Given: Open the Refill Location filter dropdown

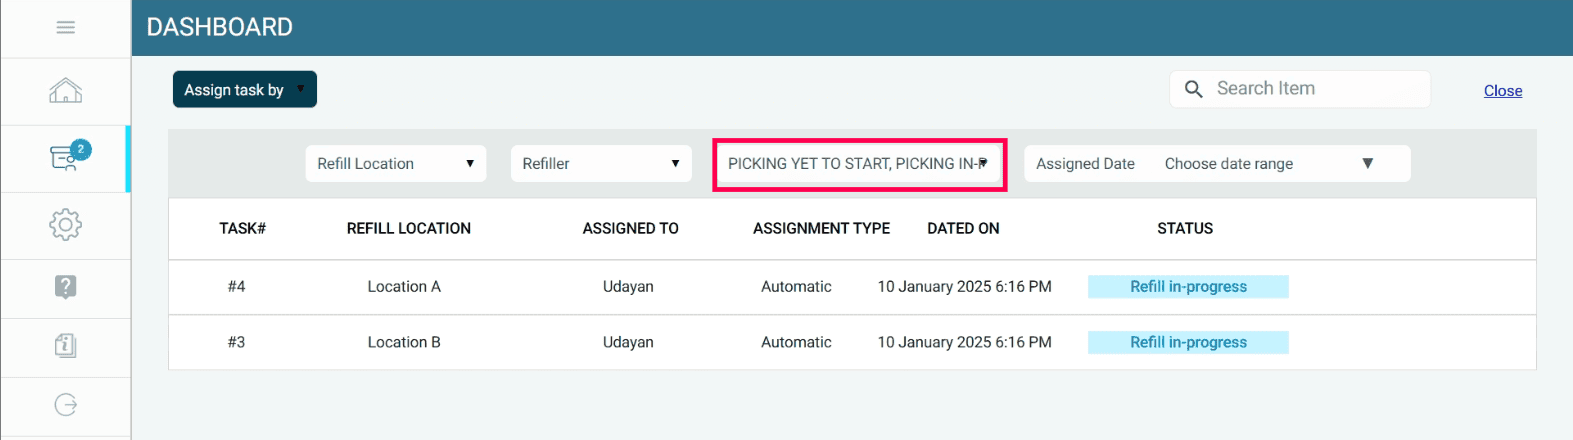Looking at the screenshot, I should pyautogui.click(x=395, y=164).
